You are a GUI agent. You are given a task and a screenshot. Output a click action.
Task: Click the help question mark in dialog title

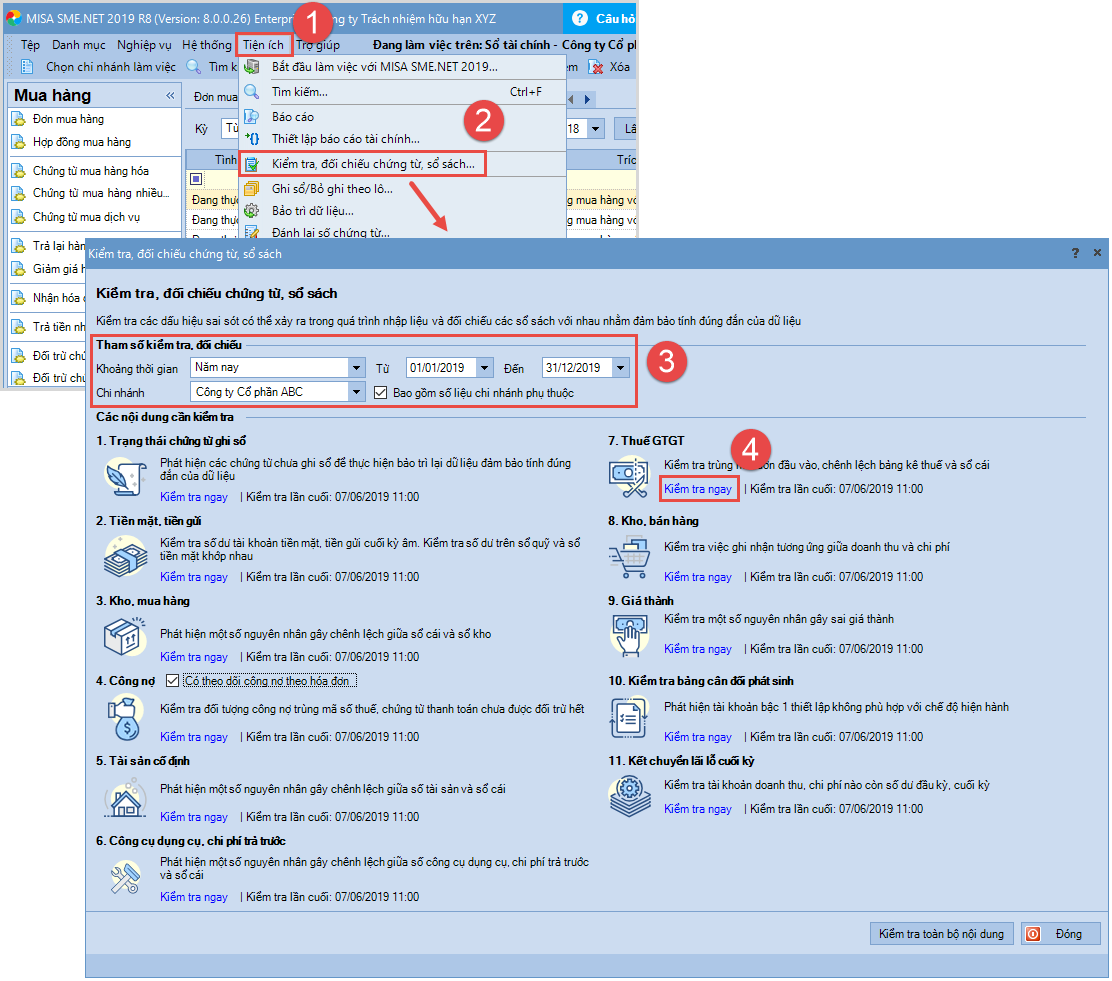pyautogui.click(x=1075, y=253)
